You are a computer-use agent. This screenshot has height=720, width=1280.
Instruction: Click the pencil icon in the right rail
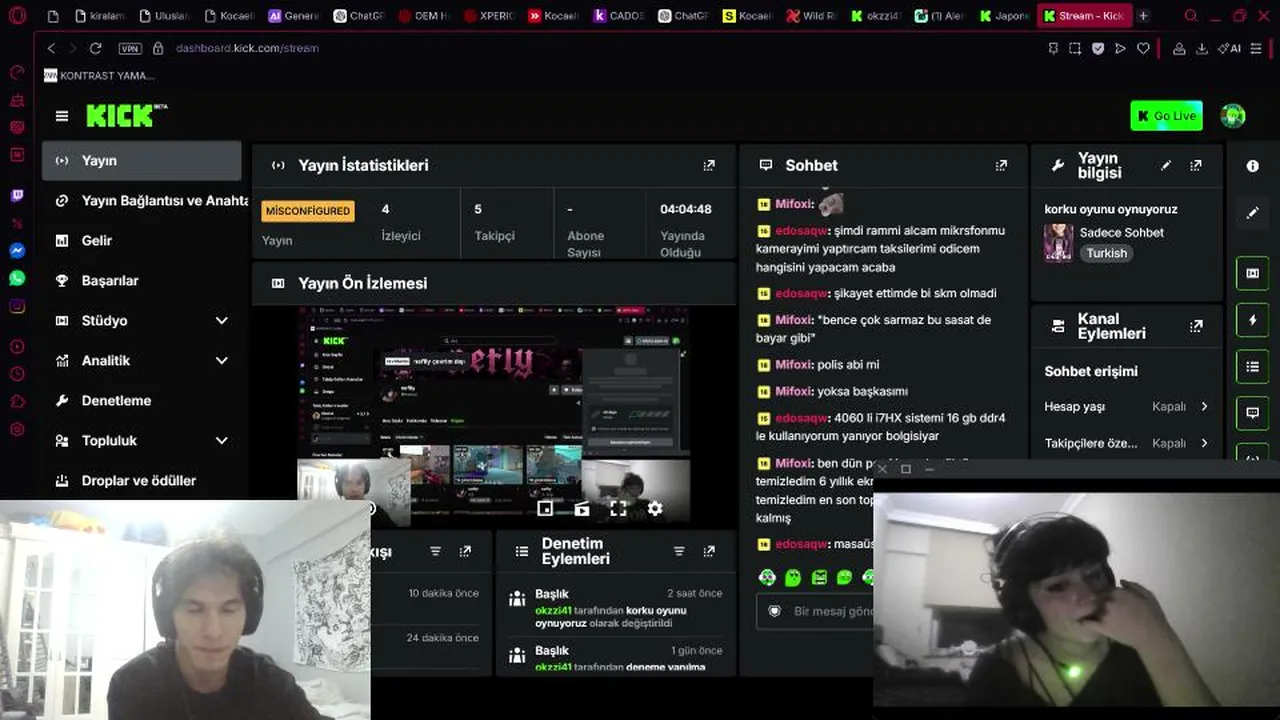pyautogui.click(x=1252, y=213)
